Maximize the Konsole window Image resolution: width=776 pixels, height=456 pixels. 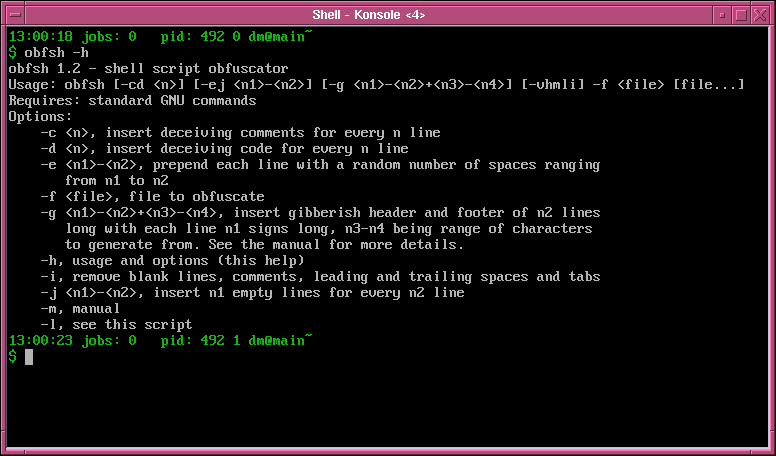pos(741,15)
